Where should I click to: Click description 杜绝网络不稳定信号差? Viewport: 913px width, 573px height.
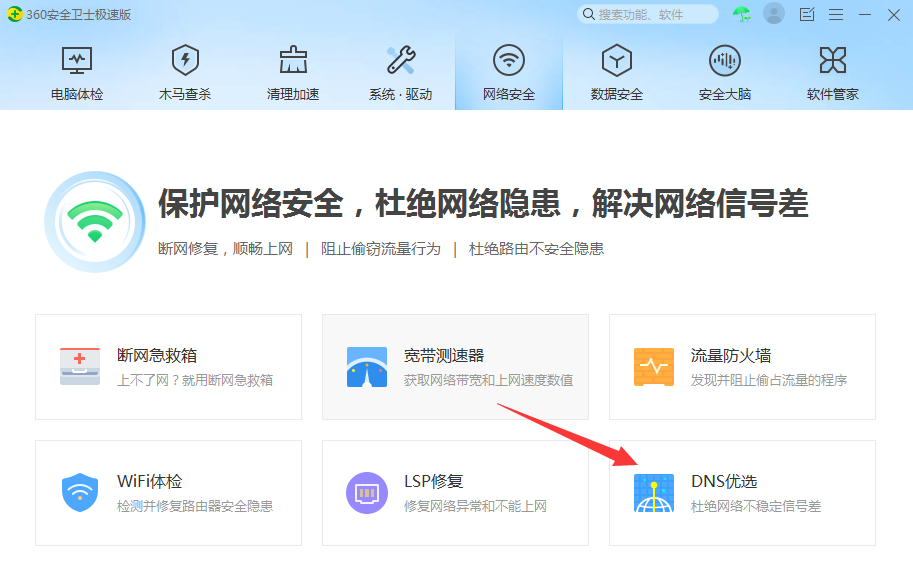coord(756,506)
